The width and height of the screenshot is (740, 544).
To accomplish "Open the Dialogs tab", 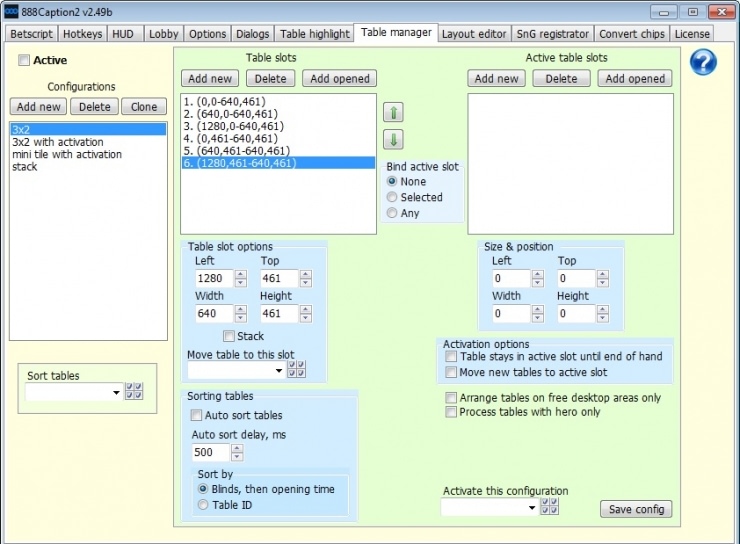I will pos(252,34).
